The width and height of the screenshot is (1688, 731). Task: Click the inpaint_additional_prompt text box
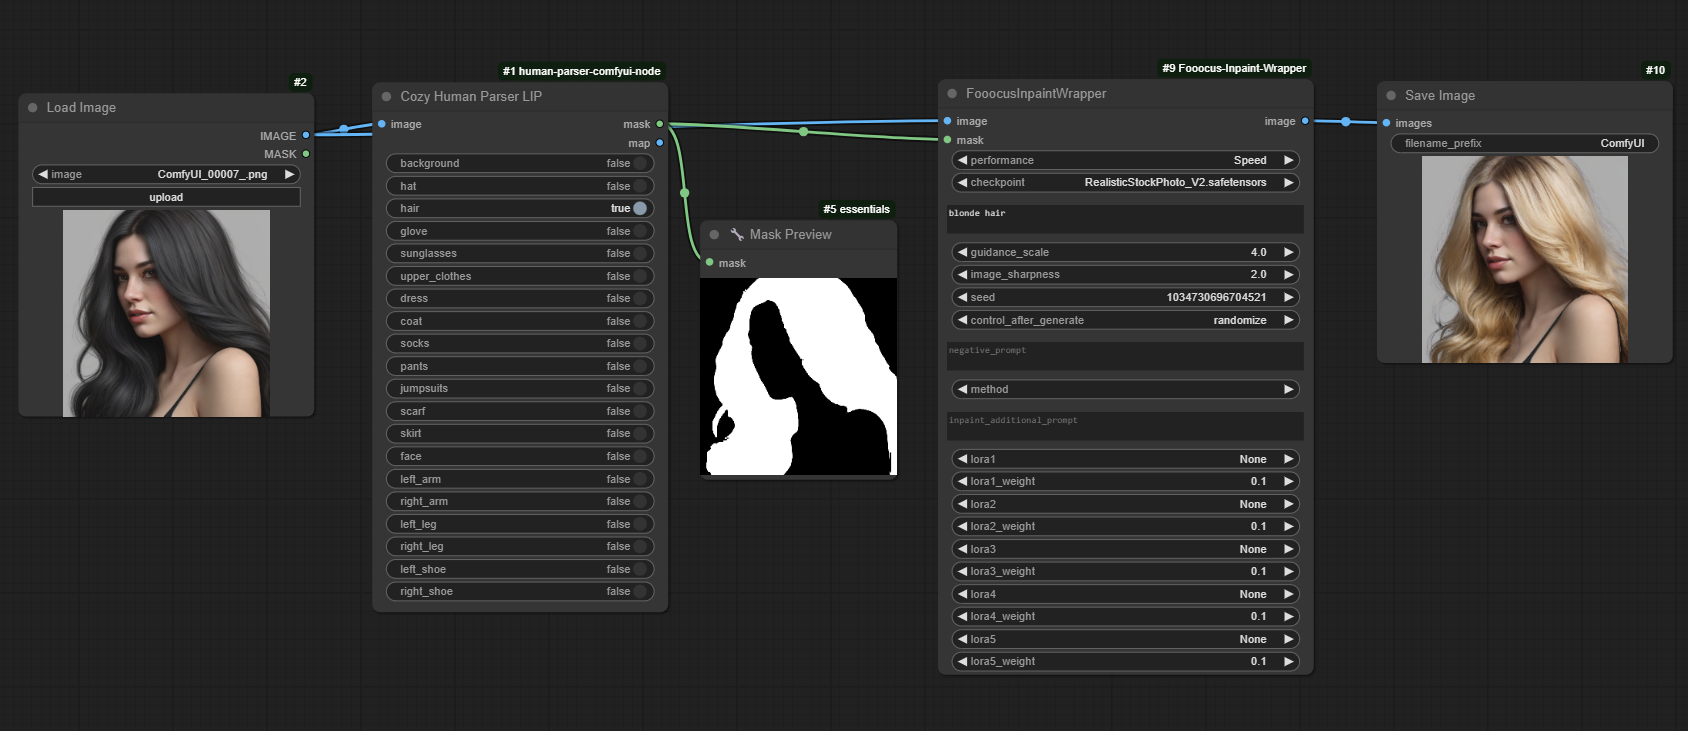(1125, 426)
